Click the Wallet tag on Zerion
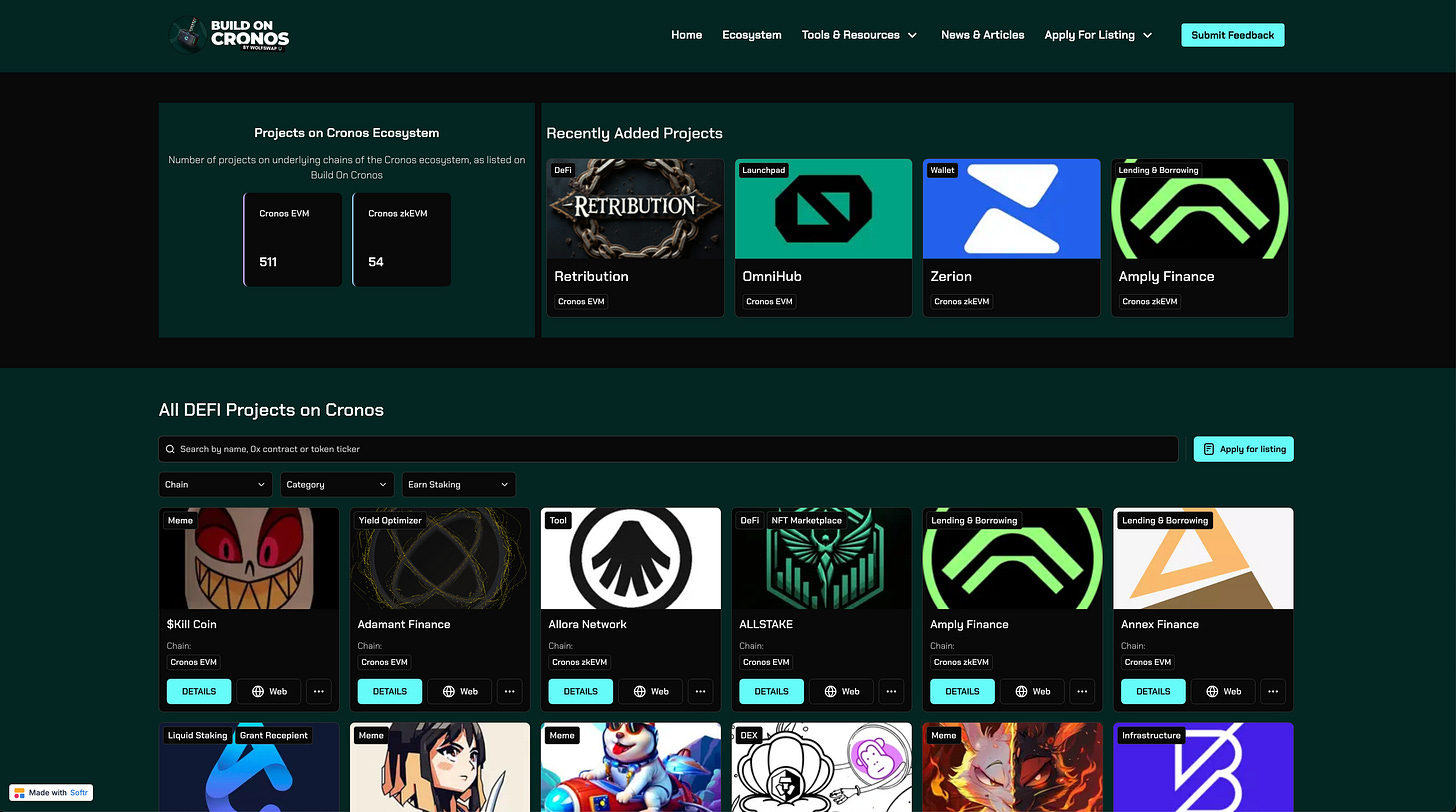 [942, 170]
